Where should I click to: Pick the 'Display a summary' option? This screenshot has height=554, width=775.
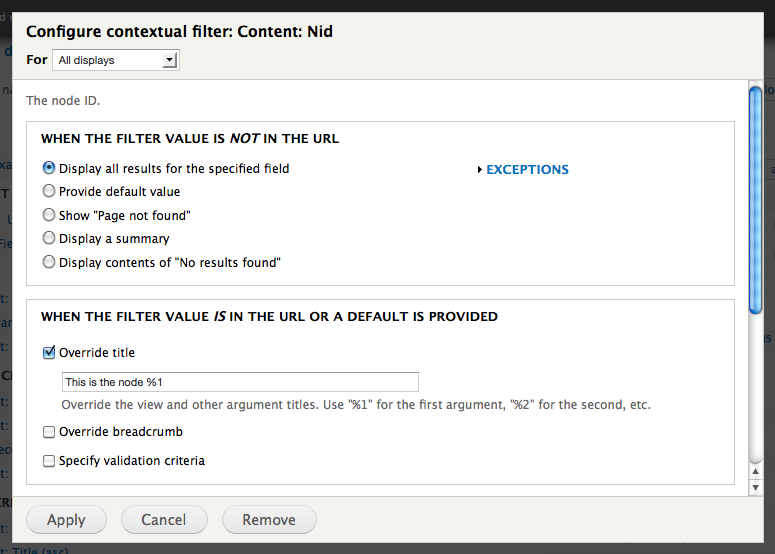[x=49, y=239]
